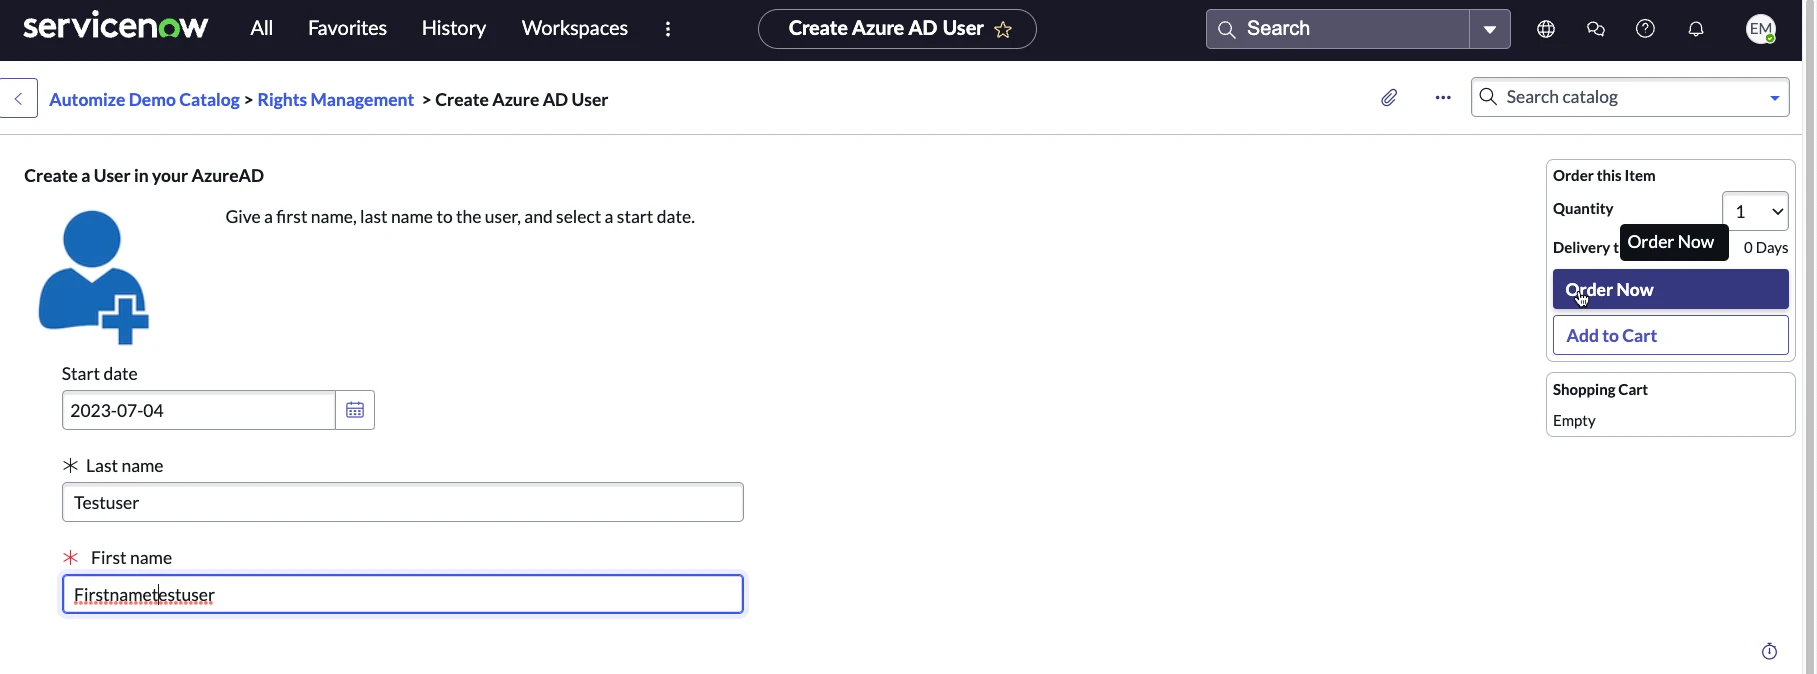The height and width of the screenshot is (674, 1817).
Task: Open the Favorites menu
Action: (347, 28)
